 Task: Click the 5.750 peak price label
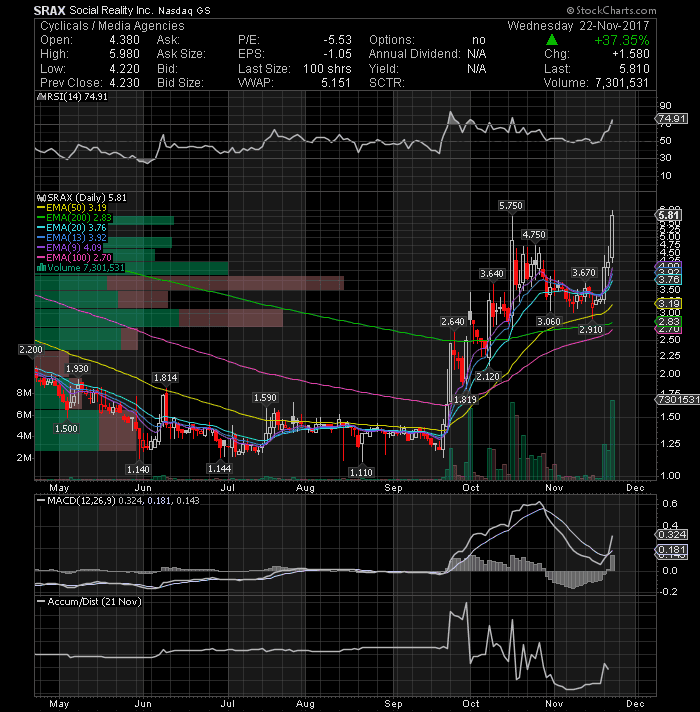[511, 206]
